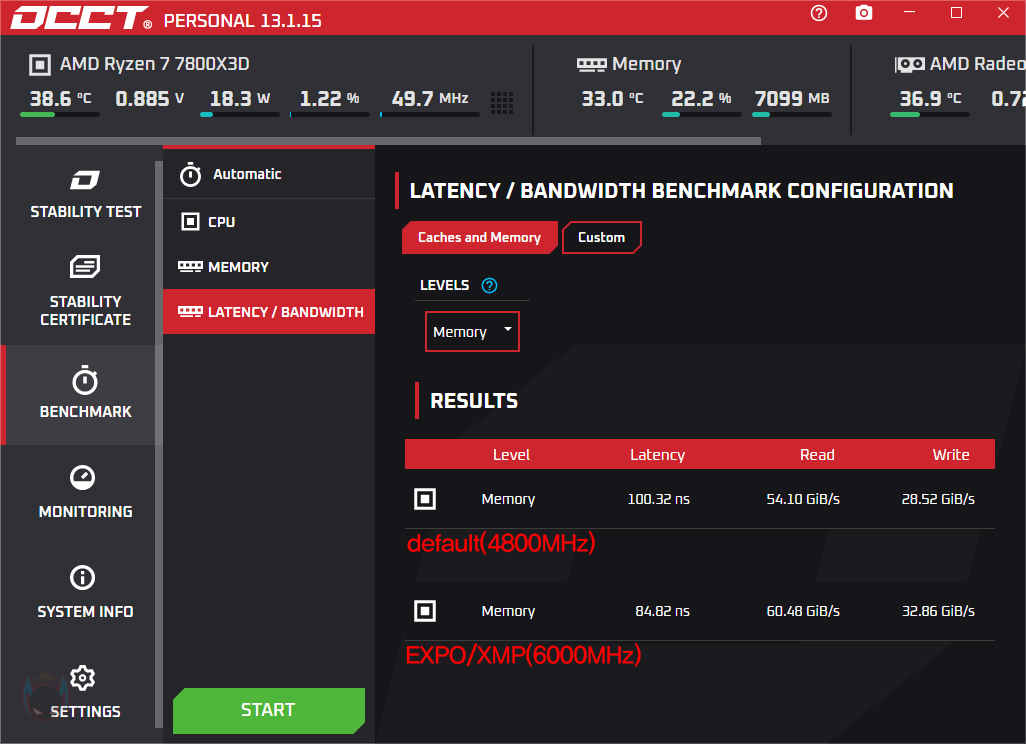1026x744 pixels.
Task: Switch to the Caches and Memory tab
Action: point(480,238)
